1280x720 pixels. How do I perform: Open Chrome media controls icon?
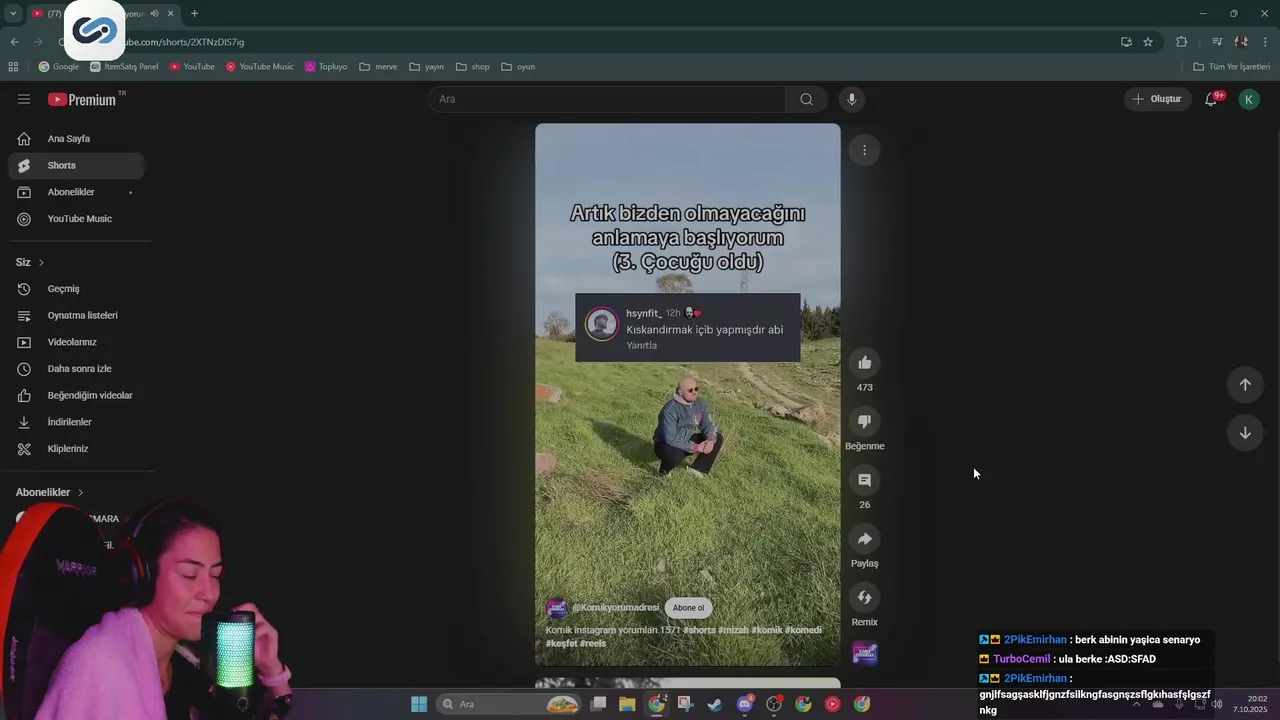click(x=1217, y=42)
